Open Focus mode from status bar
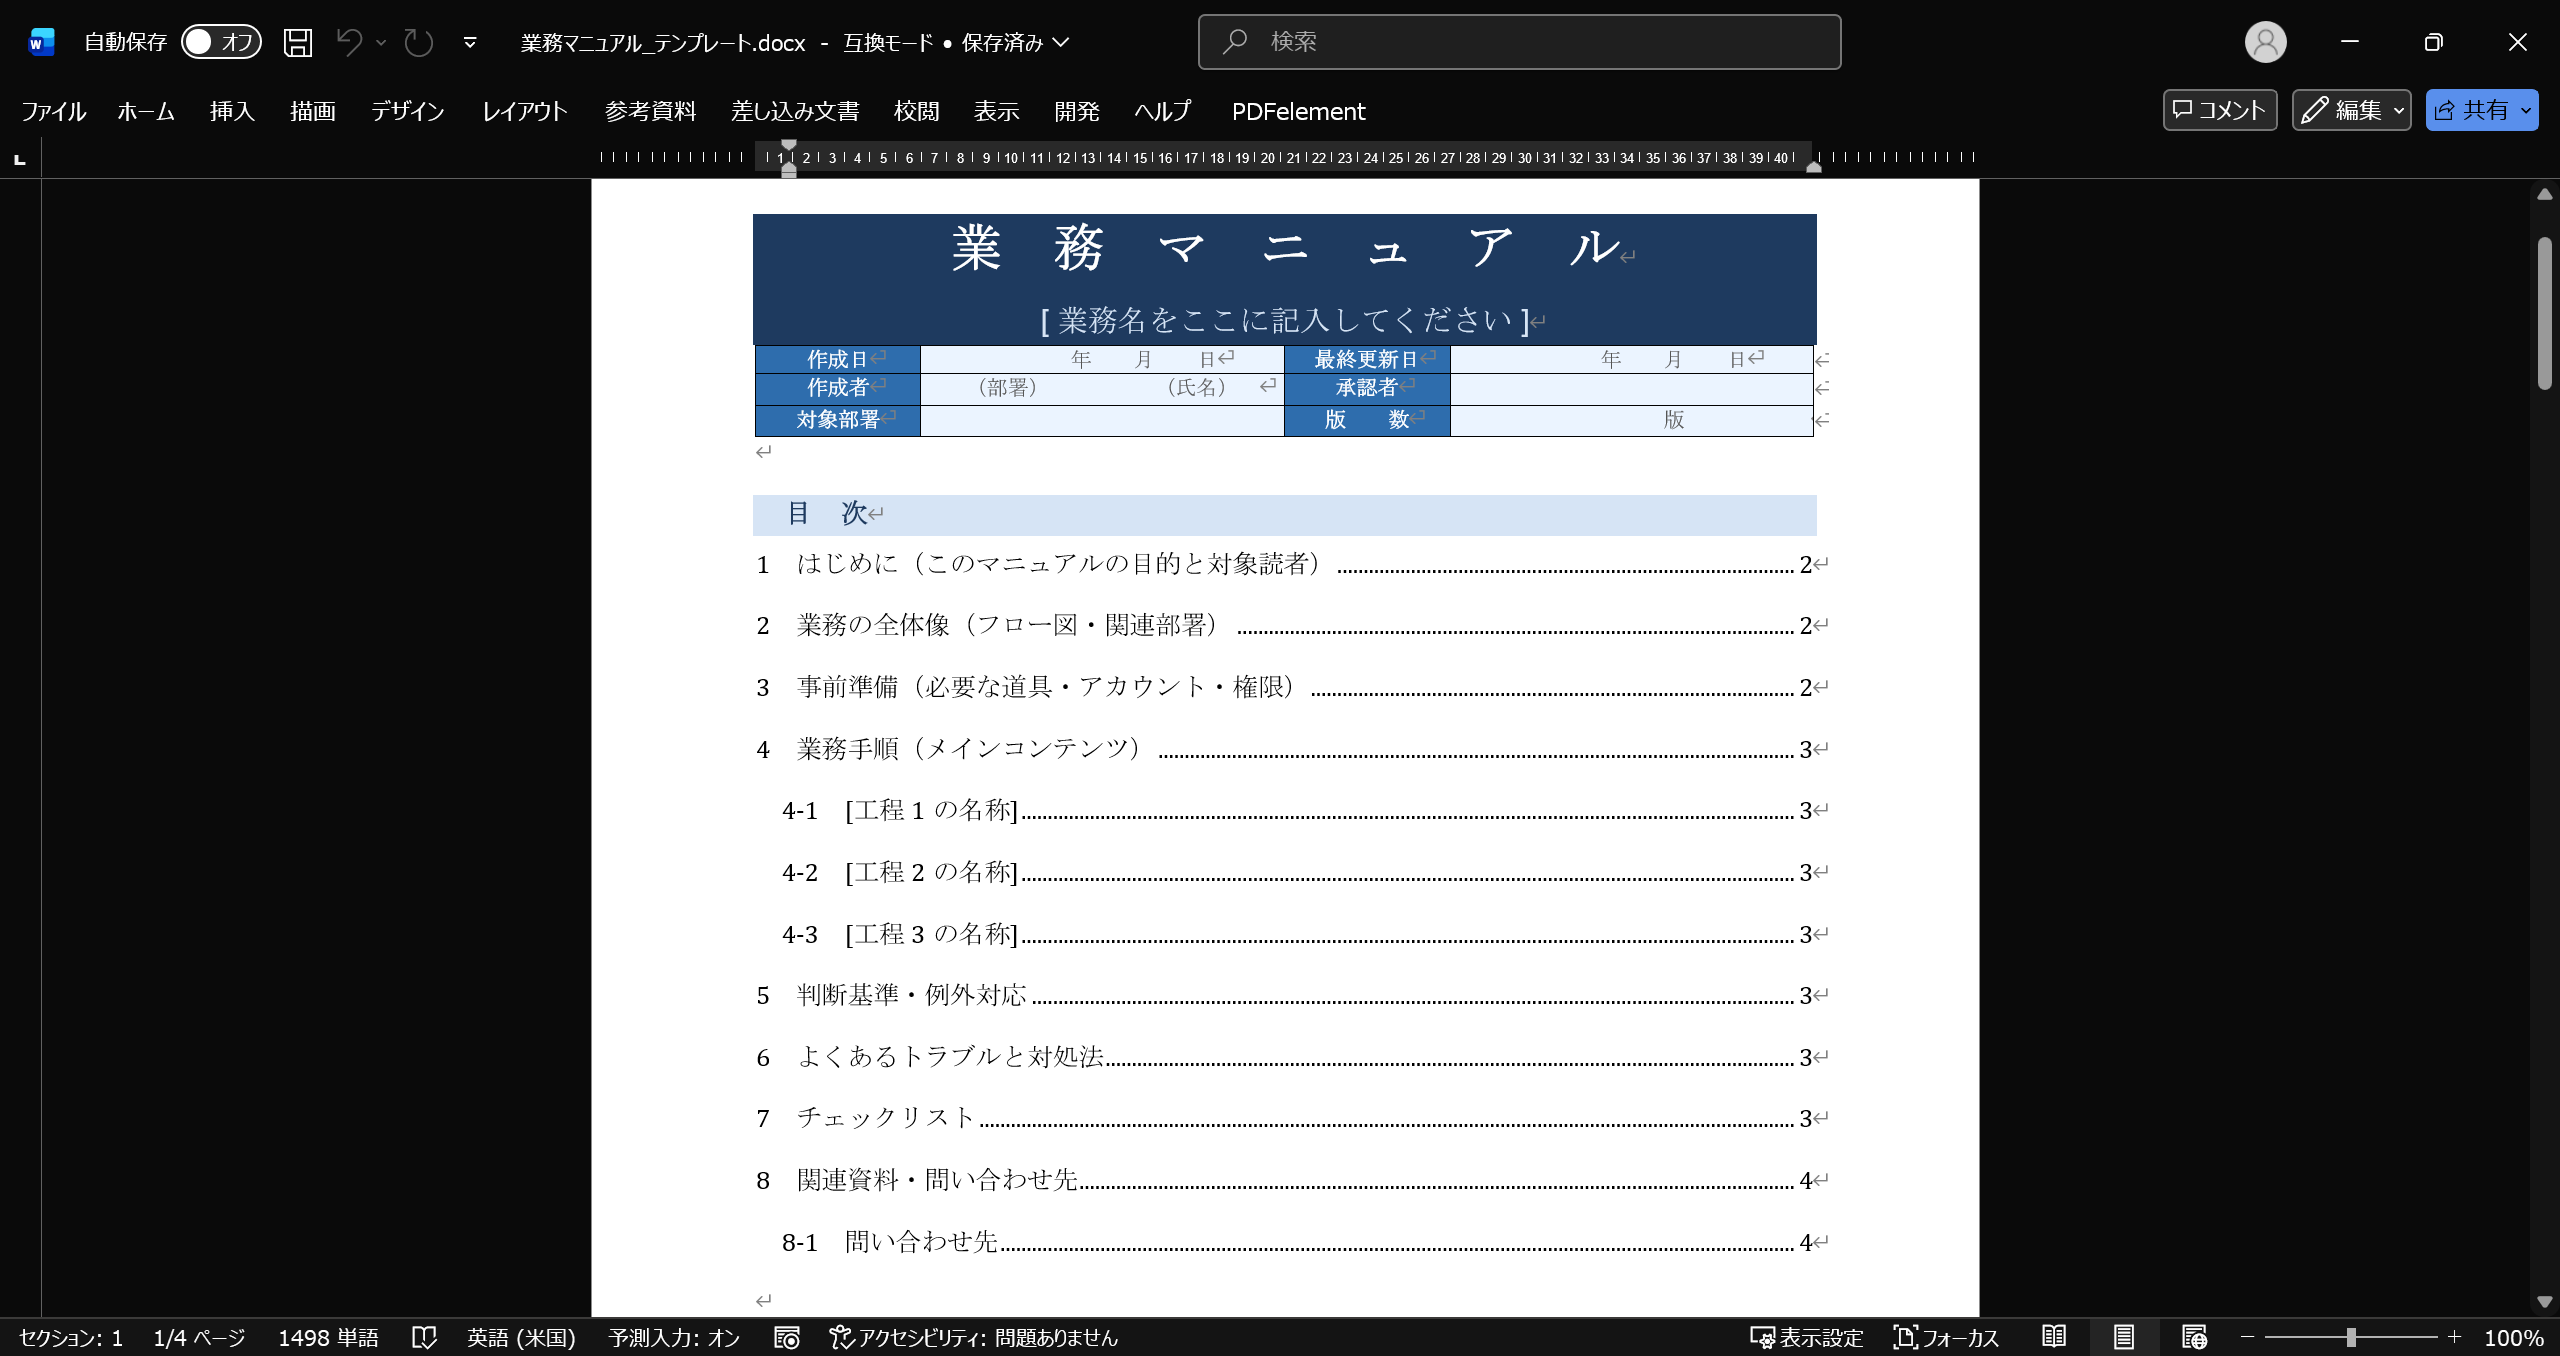The image size is (2560, 1356). click(x=1946, y=1337)
